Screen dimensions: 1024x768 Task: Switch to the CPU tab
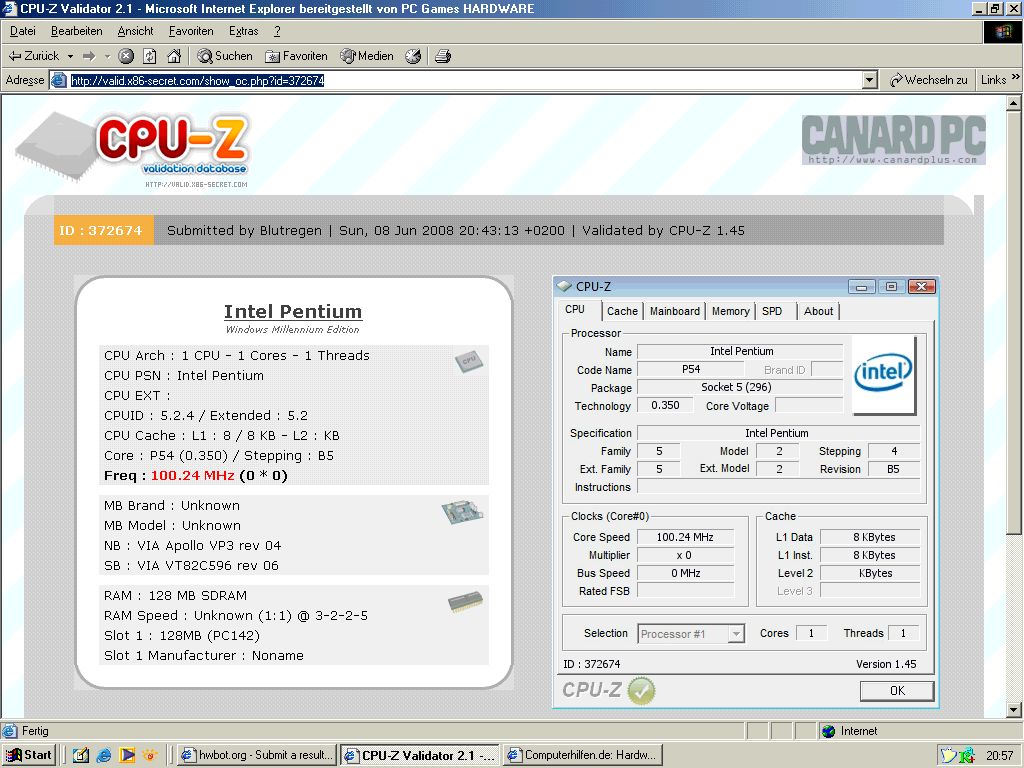(x=575, y=310)
